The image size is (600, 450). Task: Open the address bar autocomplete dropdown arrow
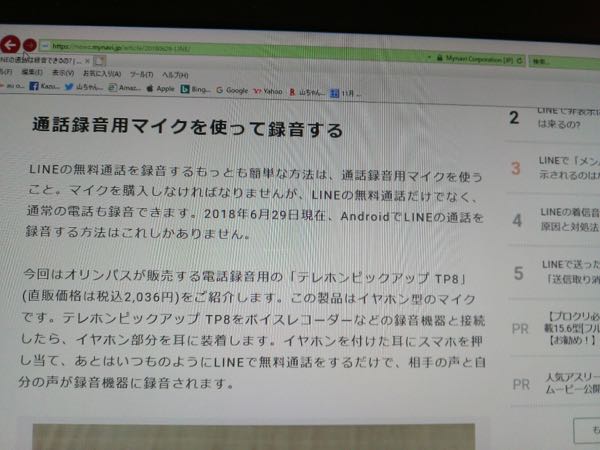(429, 58)
